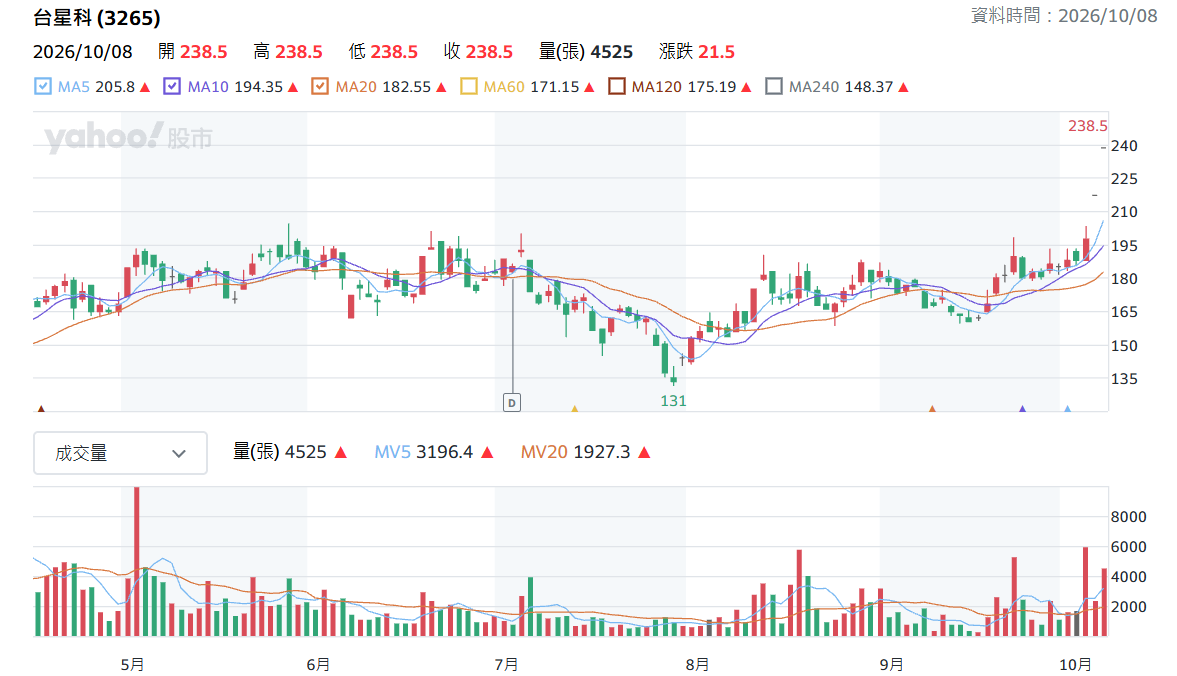Click the 150 price axis label
Viewport: 1177px width, 676px height.
[x=1124, y=346]
